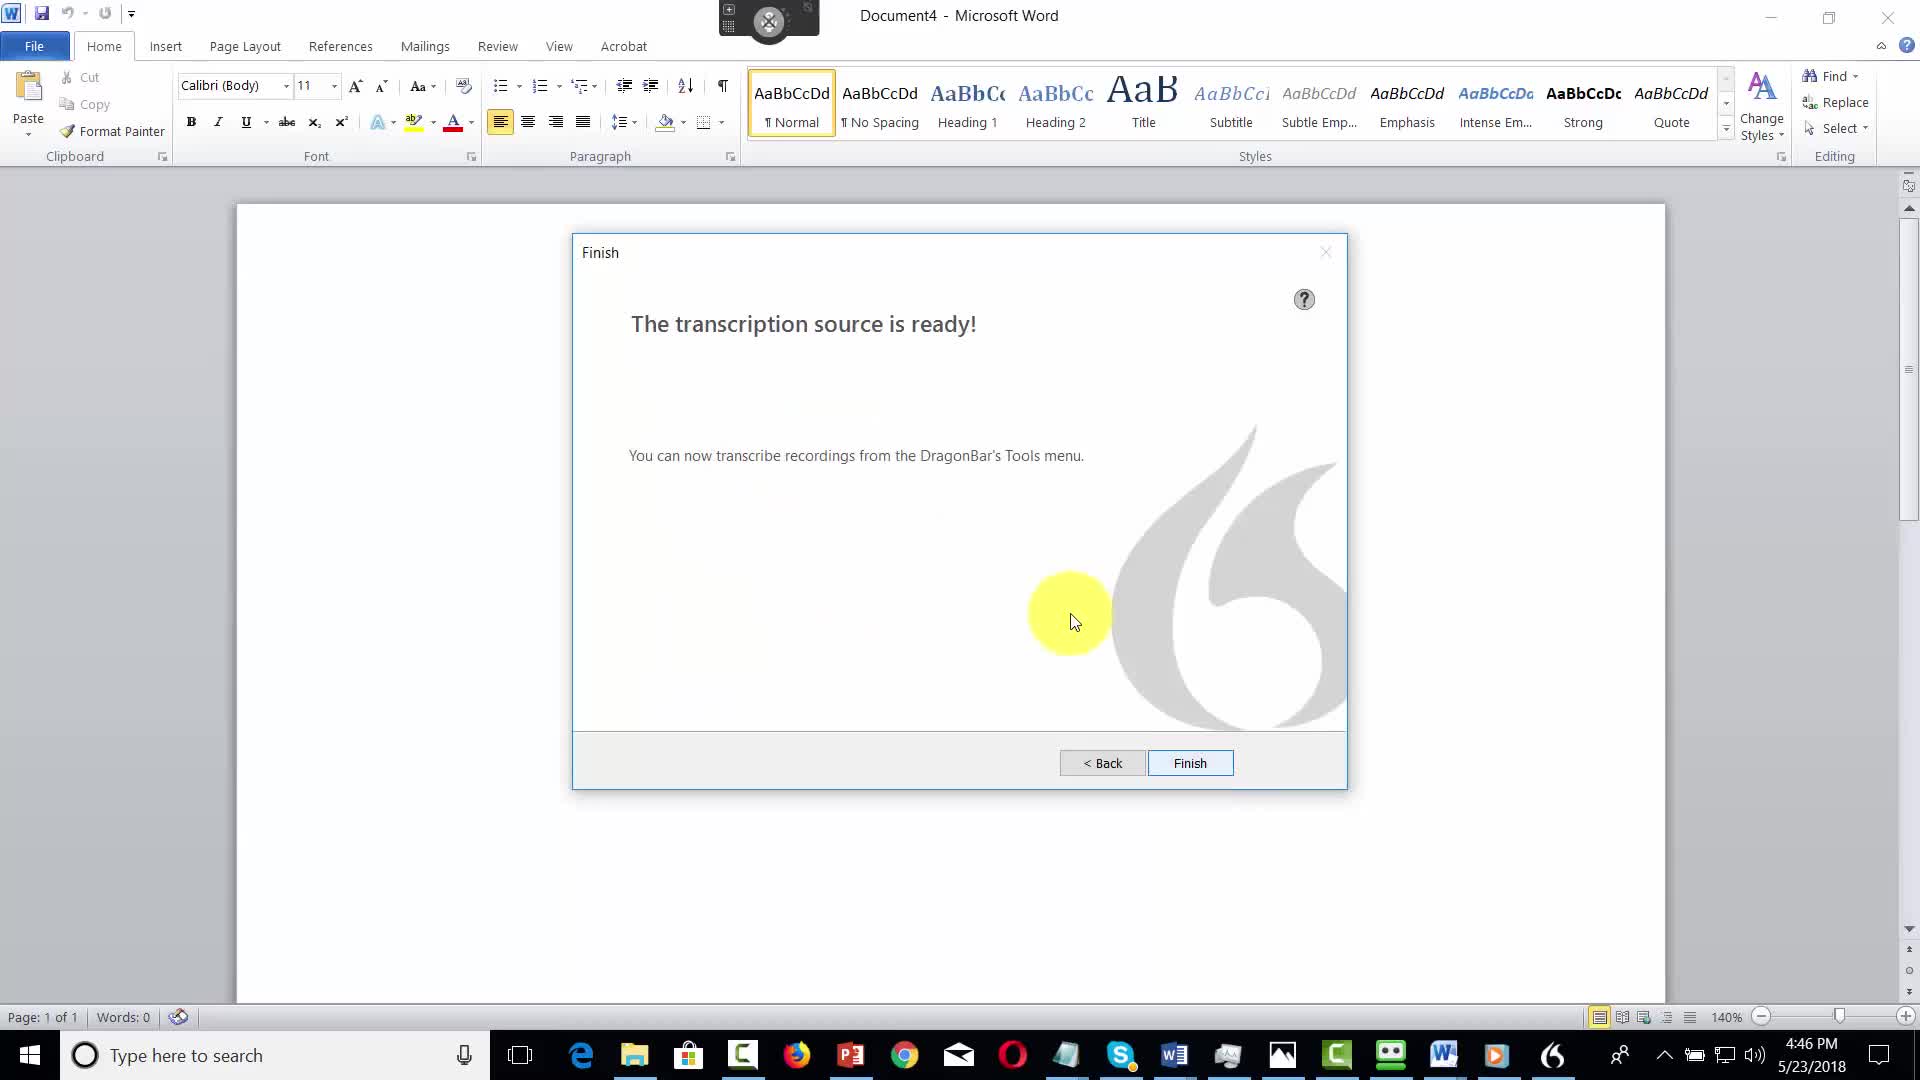This screenshot has height=1080, width=1920.
Task: Toggle Subscript formatting
Action: point(314,122)
